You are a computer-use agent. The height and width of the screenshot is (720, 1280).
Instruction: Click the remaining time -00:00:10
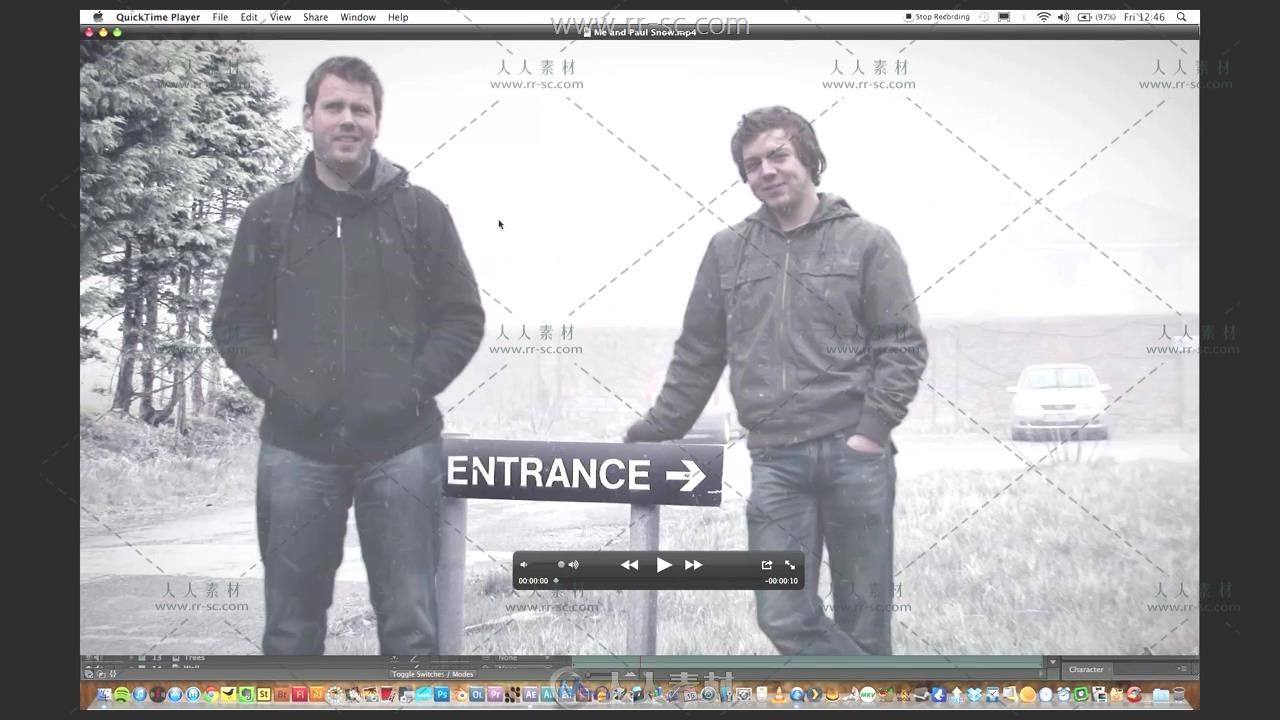(782, 581)
